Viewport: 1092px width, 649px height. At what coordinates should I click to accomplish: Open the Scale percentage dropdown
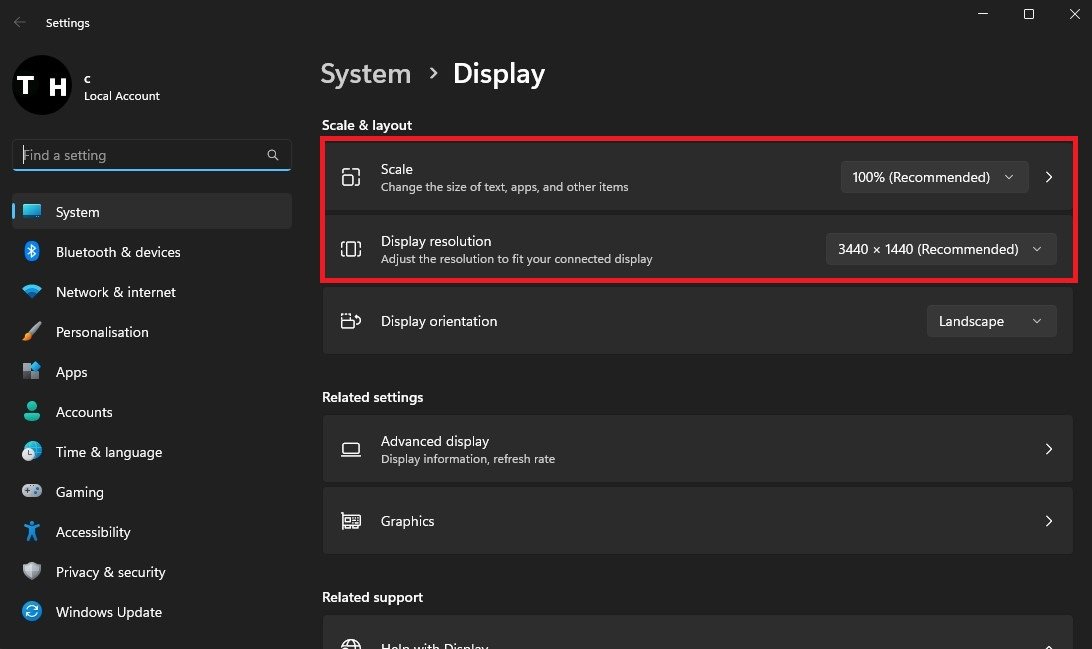point(933,177)
